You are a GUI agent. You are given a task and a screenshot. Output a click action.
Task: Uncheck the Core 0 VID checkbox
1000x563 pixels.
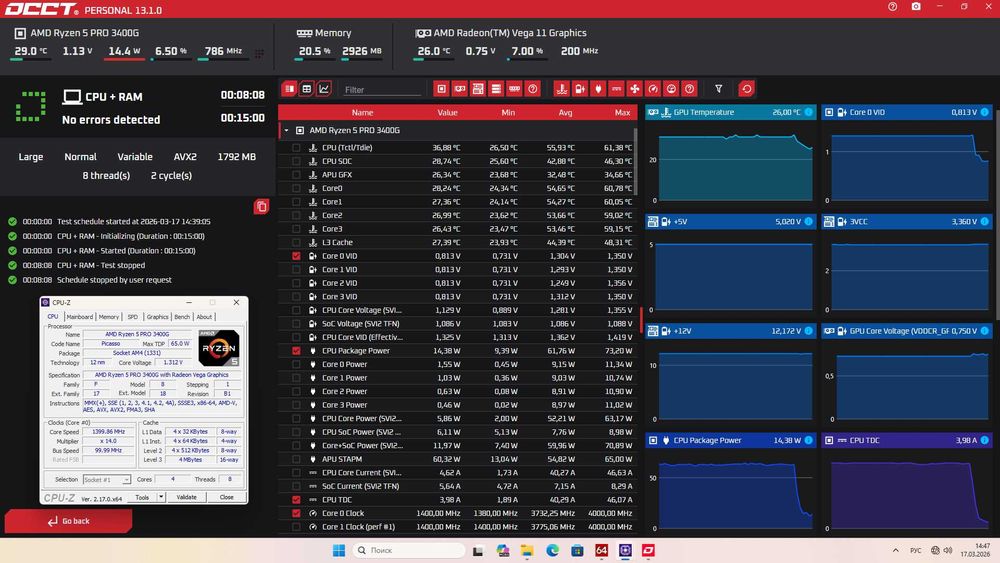[x=296, y=256]
